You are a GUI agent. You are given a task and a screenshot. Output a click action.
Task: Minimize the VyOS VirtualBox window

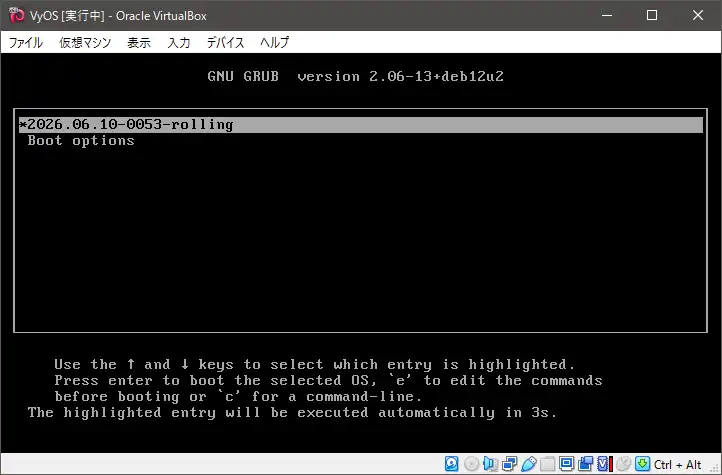pyautogui.click(x=607, y=15)
